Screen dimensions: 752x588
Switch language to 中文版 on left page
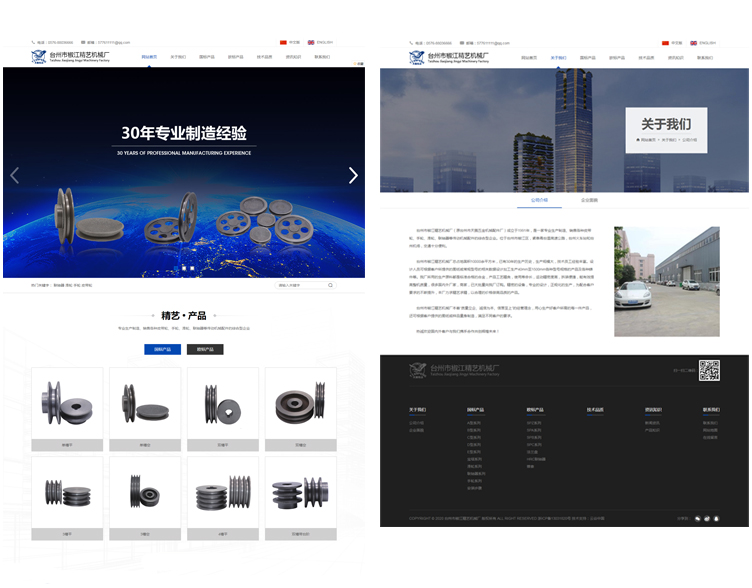(x=294, y=43)
